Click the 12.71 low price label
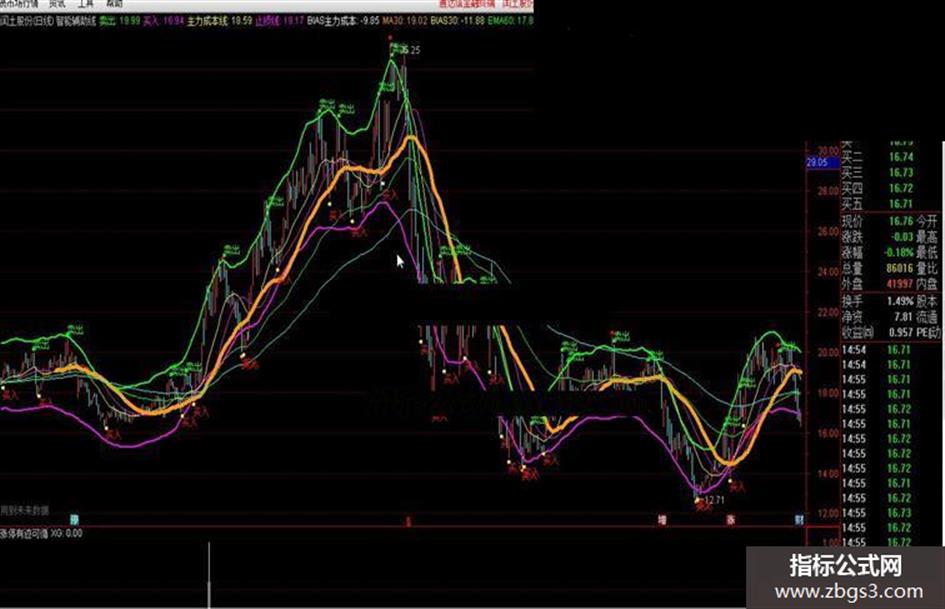Screen dimensions: 945x609 coord(715,500)
